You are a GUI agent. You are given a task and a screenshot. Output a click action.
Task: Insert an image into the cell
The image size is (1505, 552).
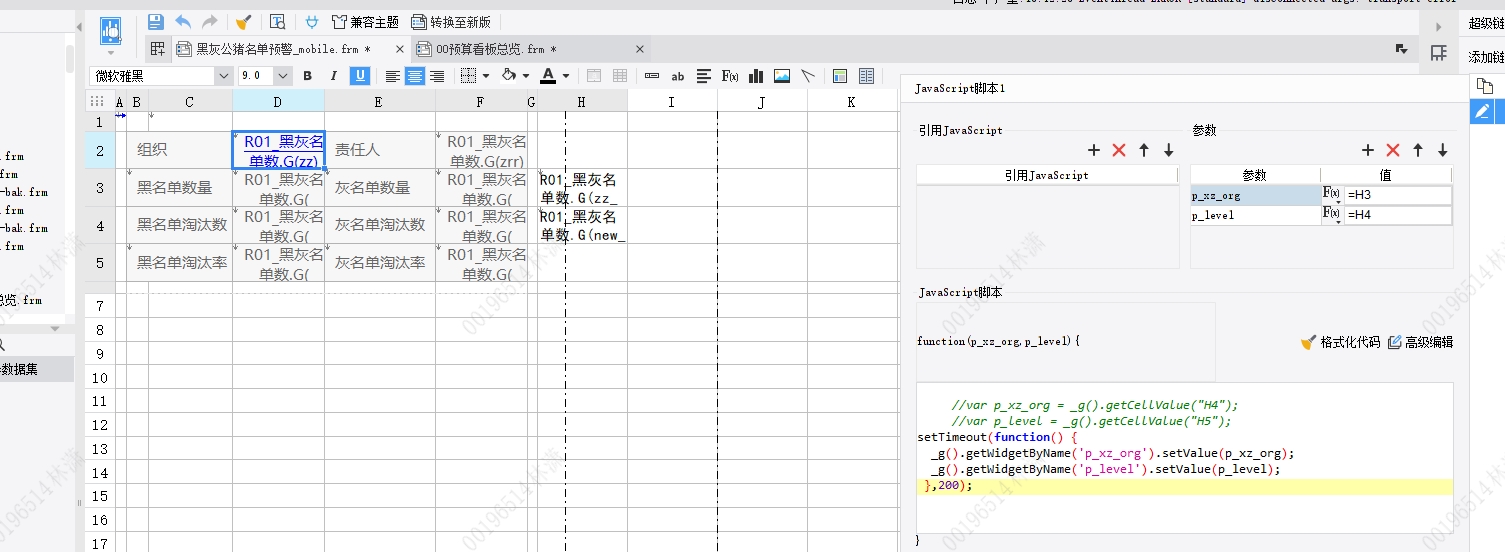(x=782, y=76)
